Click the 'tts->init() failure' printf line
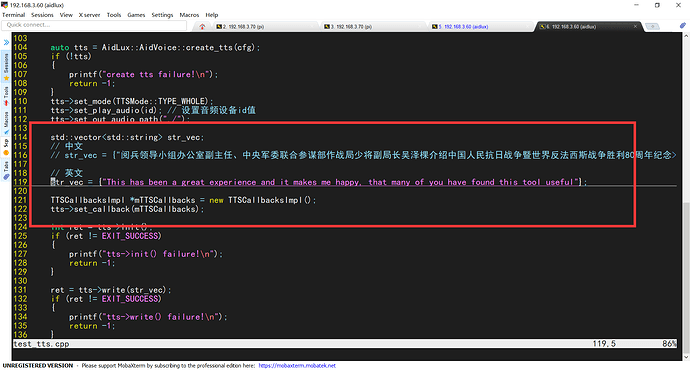Viewport: 690px width, 370px height. click(146, 254)
